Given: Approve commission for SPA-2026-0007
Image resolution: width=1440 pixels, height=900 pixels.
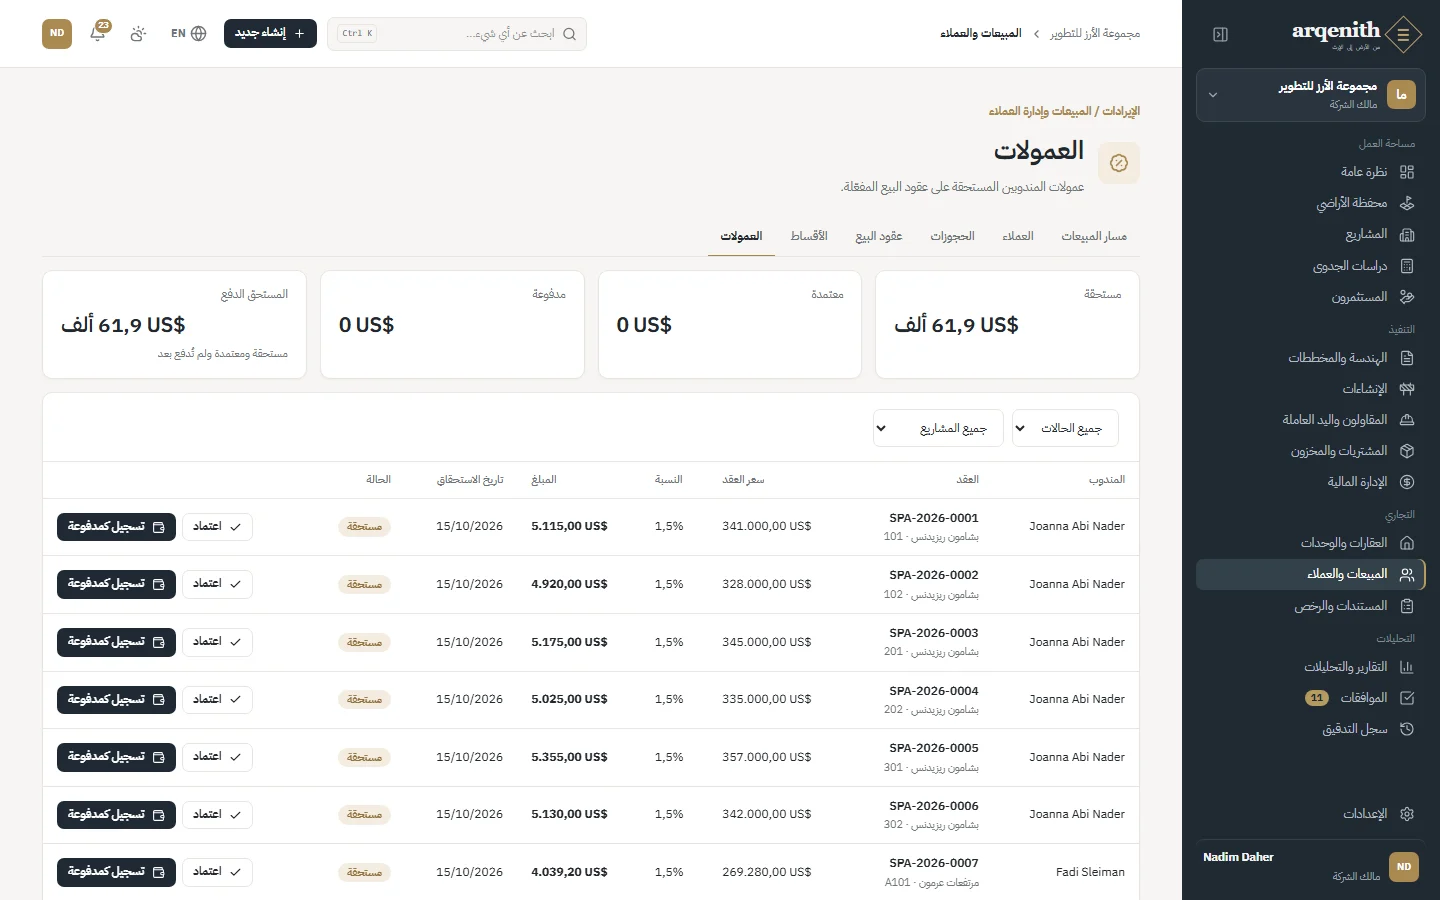Looking at the screenshot, I should pos(217,872).
